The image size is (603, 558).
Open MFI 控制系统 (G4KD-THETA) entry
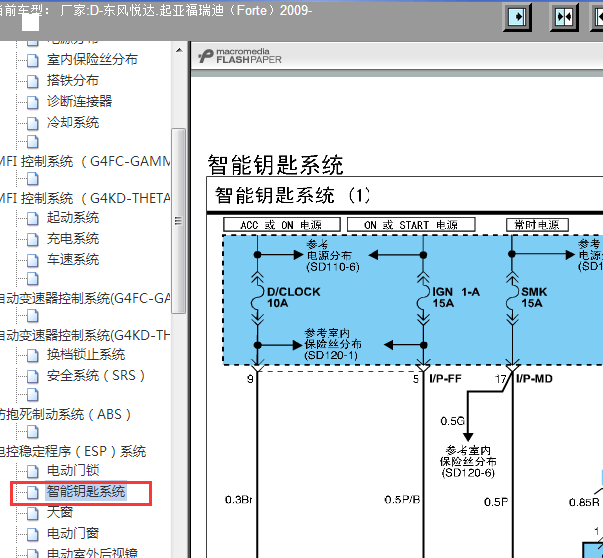pos(85,198)
